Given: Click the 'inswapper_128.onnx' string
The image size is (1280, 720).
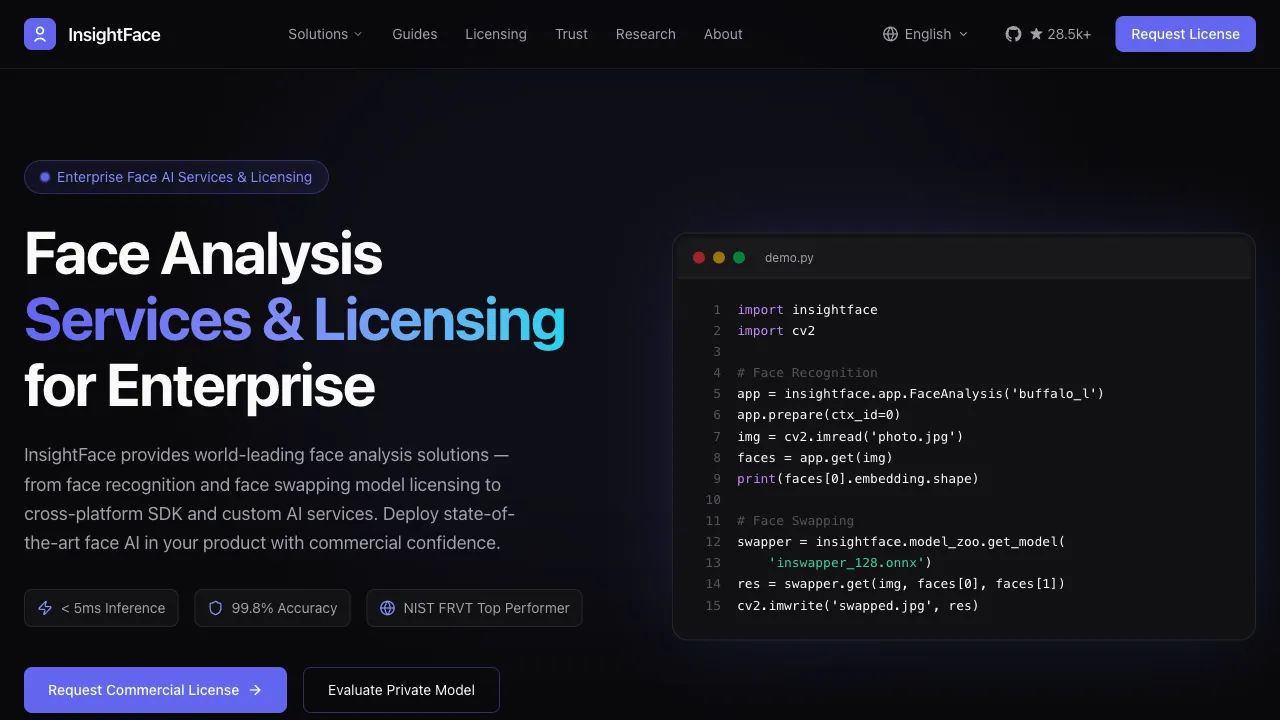Looking at the screenshot, I should point(846,563).
